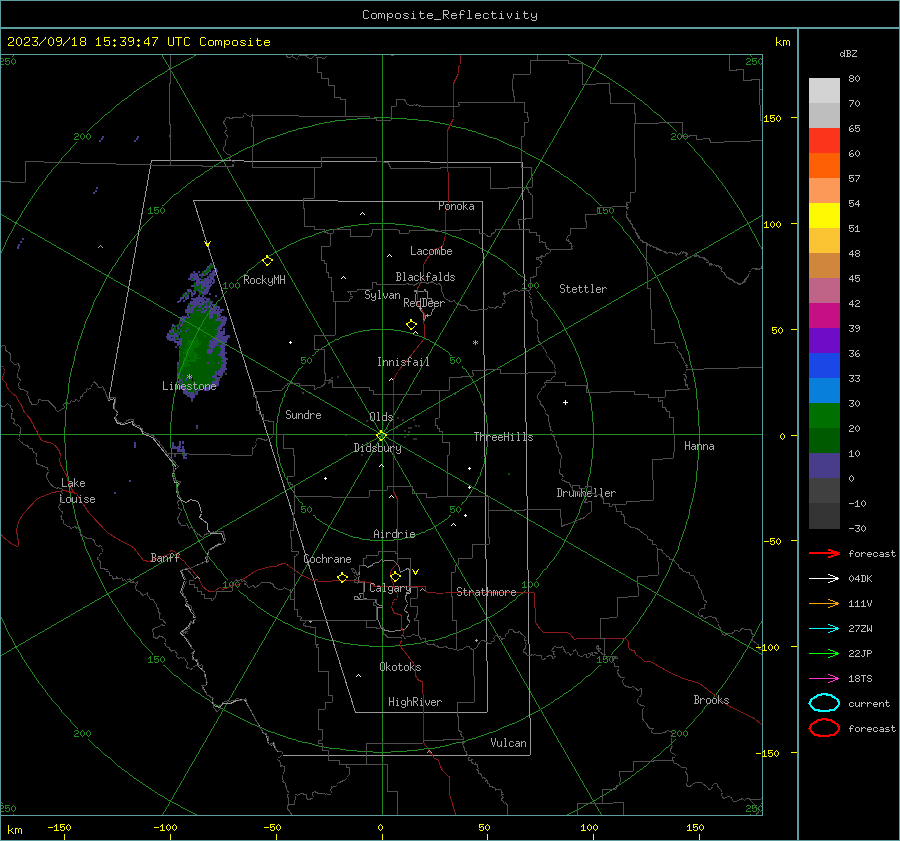
Task: Select the bright yellow swatch in dBZ scale
Action: pos(824,216)
